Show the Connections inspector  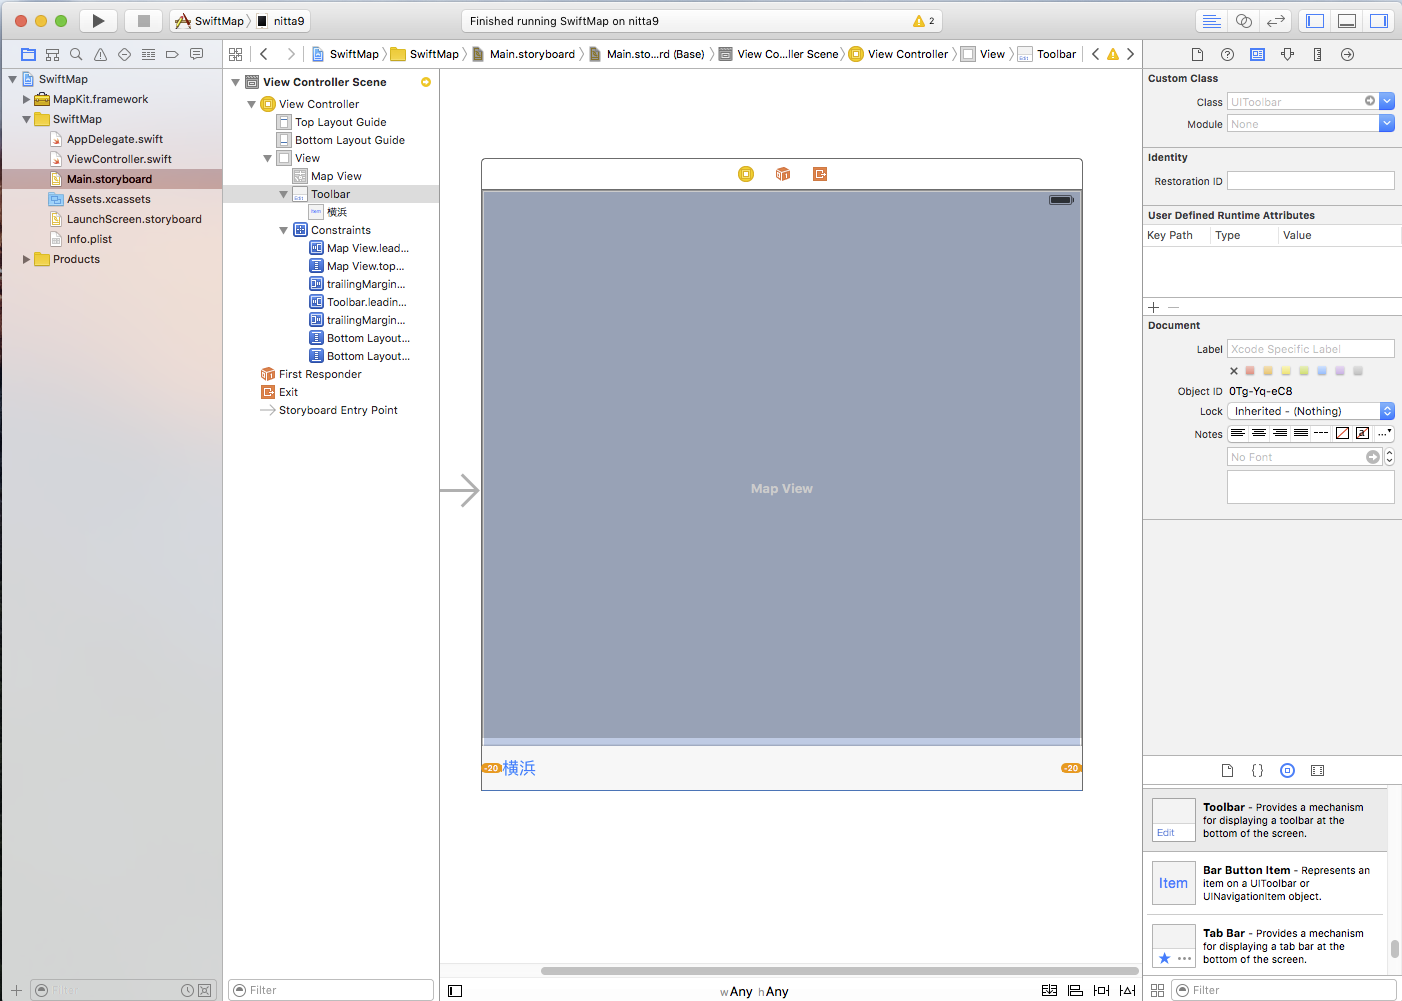click(x=1347, y=54)
